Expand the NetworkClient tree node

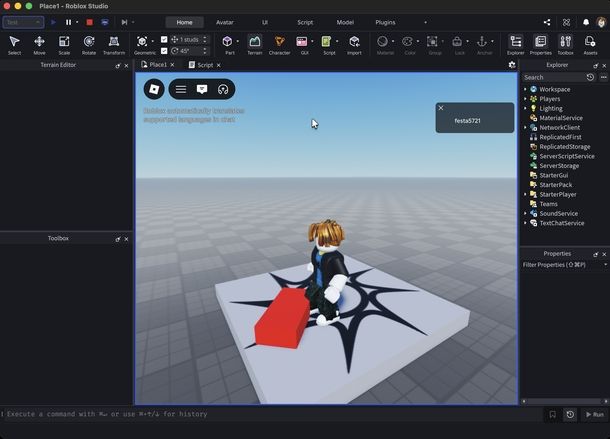click(x=525, y=127)
